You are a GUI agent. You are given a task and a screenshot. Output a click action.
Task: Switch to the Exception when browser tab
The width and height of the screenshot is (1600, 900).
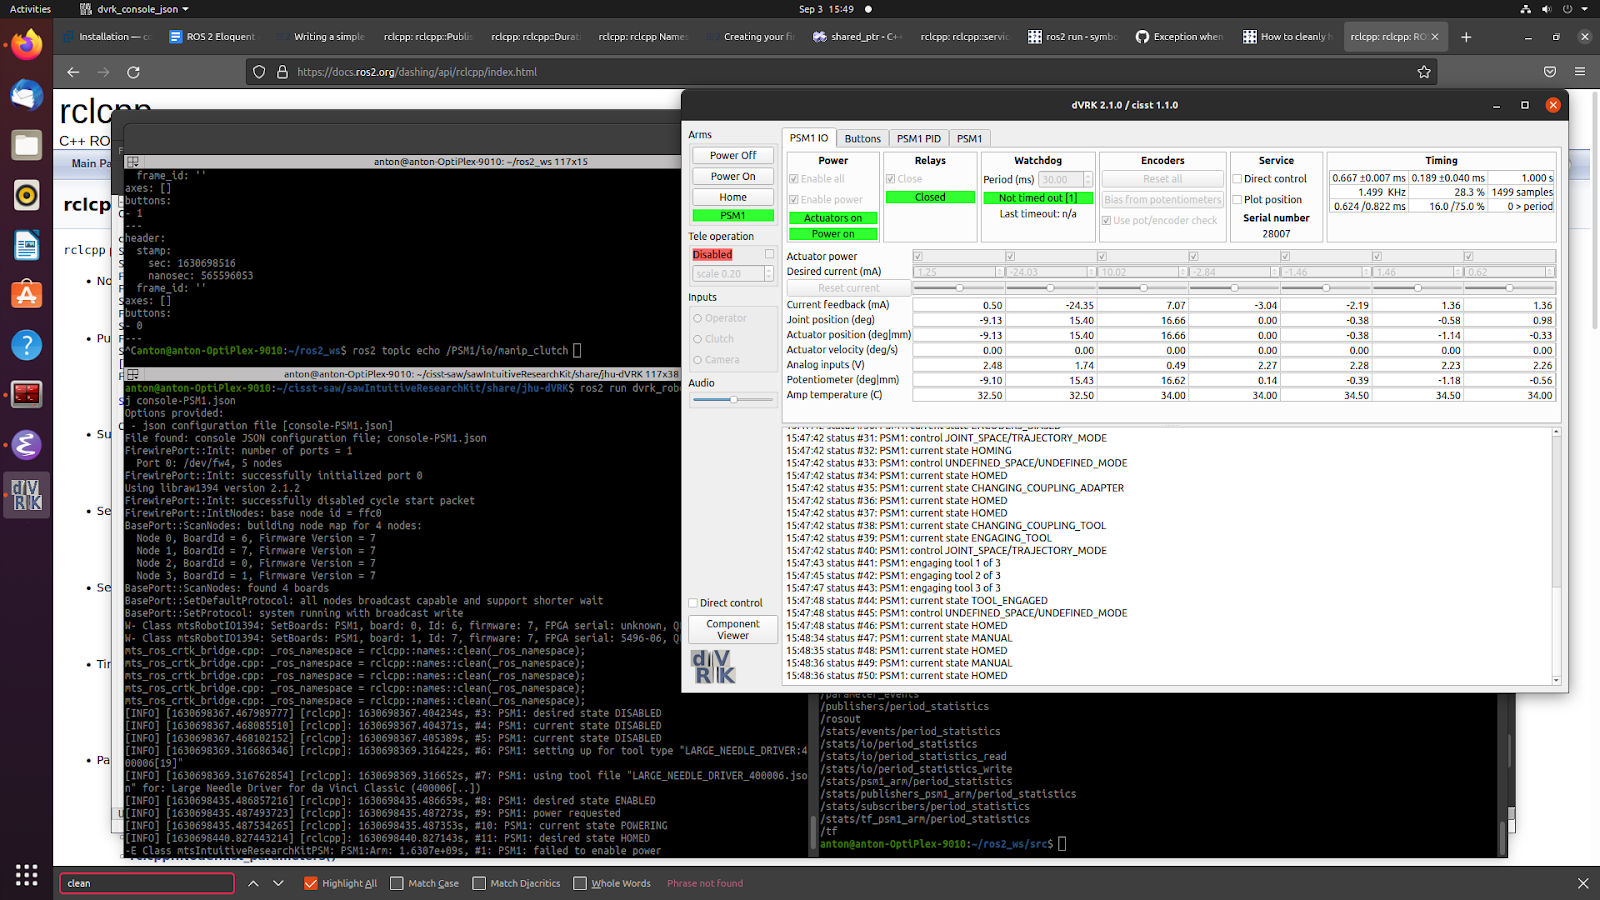point(1181,37)
